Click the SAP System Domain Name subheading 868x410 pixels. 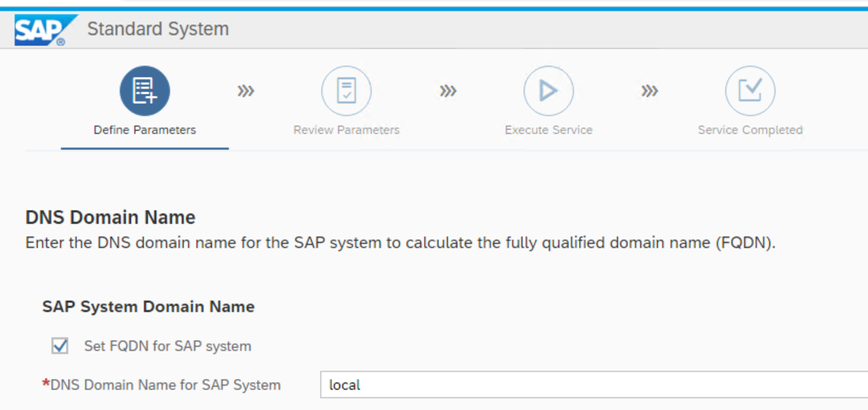coord(148,307)
